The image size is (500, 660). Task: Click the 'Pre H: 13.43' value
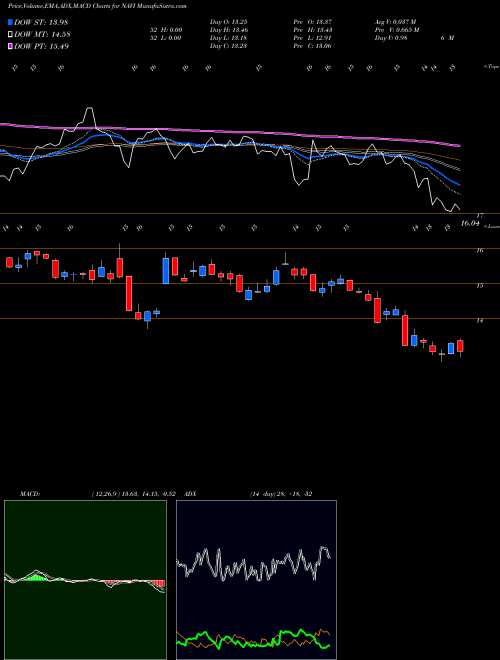tap(313, 30)
